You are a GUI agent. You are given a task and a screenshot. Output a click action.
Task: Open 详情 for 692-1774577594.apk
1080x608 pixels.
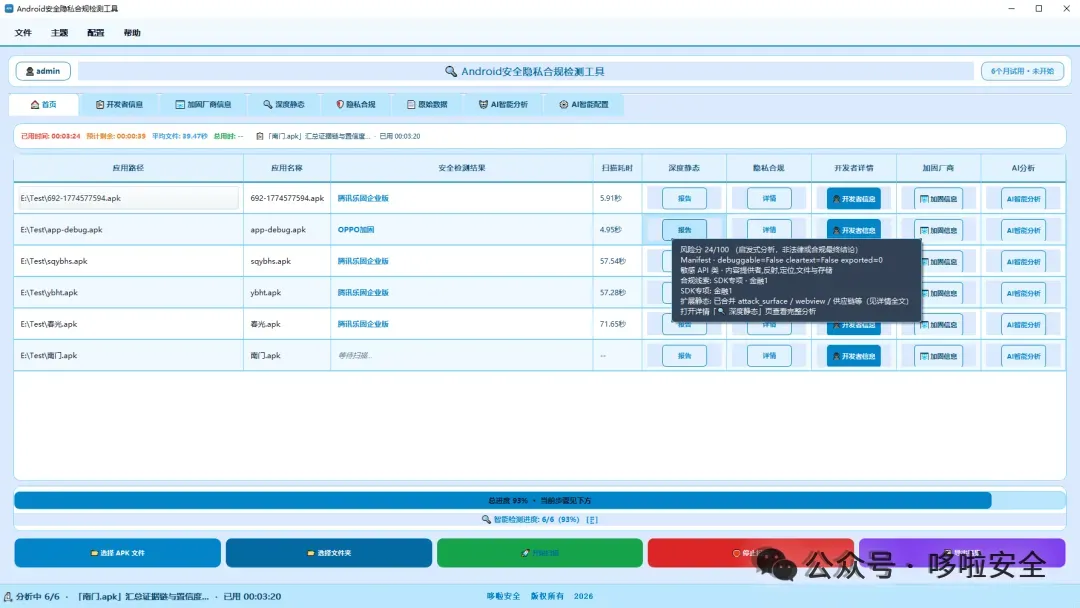click(x=769, y=198)
